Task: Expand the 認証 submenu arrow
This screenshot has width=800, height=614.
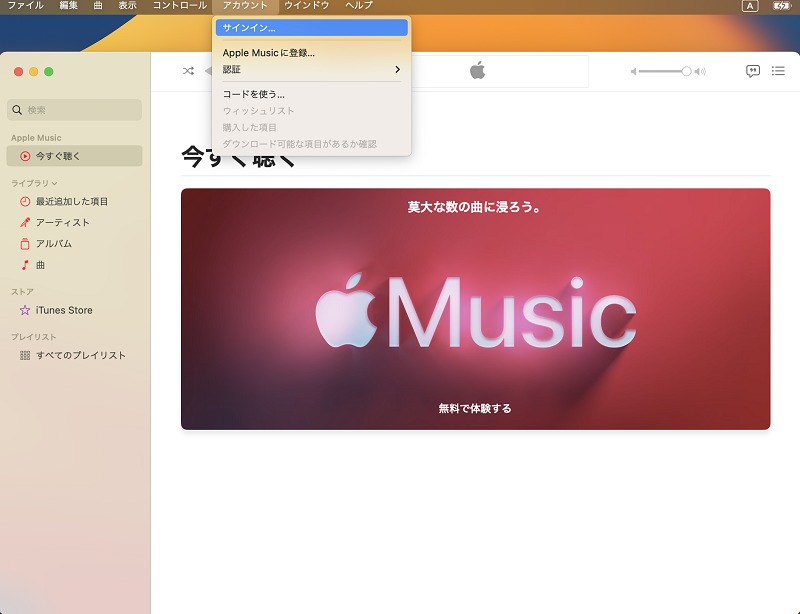Action: coord(397,69)
